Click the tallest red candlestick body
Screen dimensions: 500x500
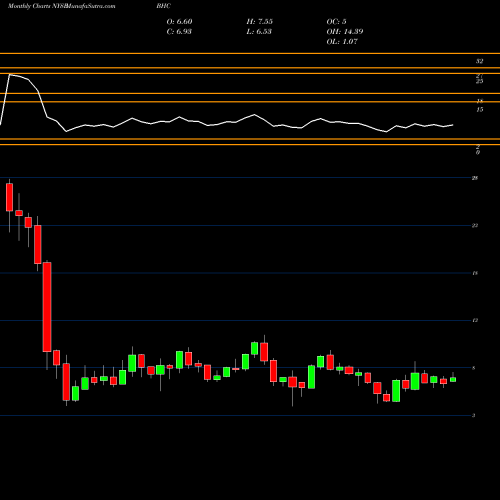tap(47, 307)
